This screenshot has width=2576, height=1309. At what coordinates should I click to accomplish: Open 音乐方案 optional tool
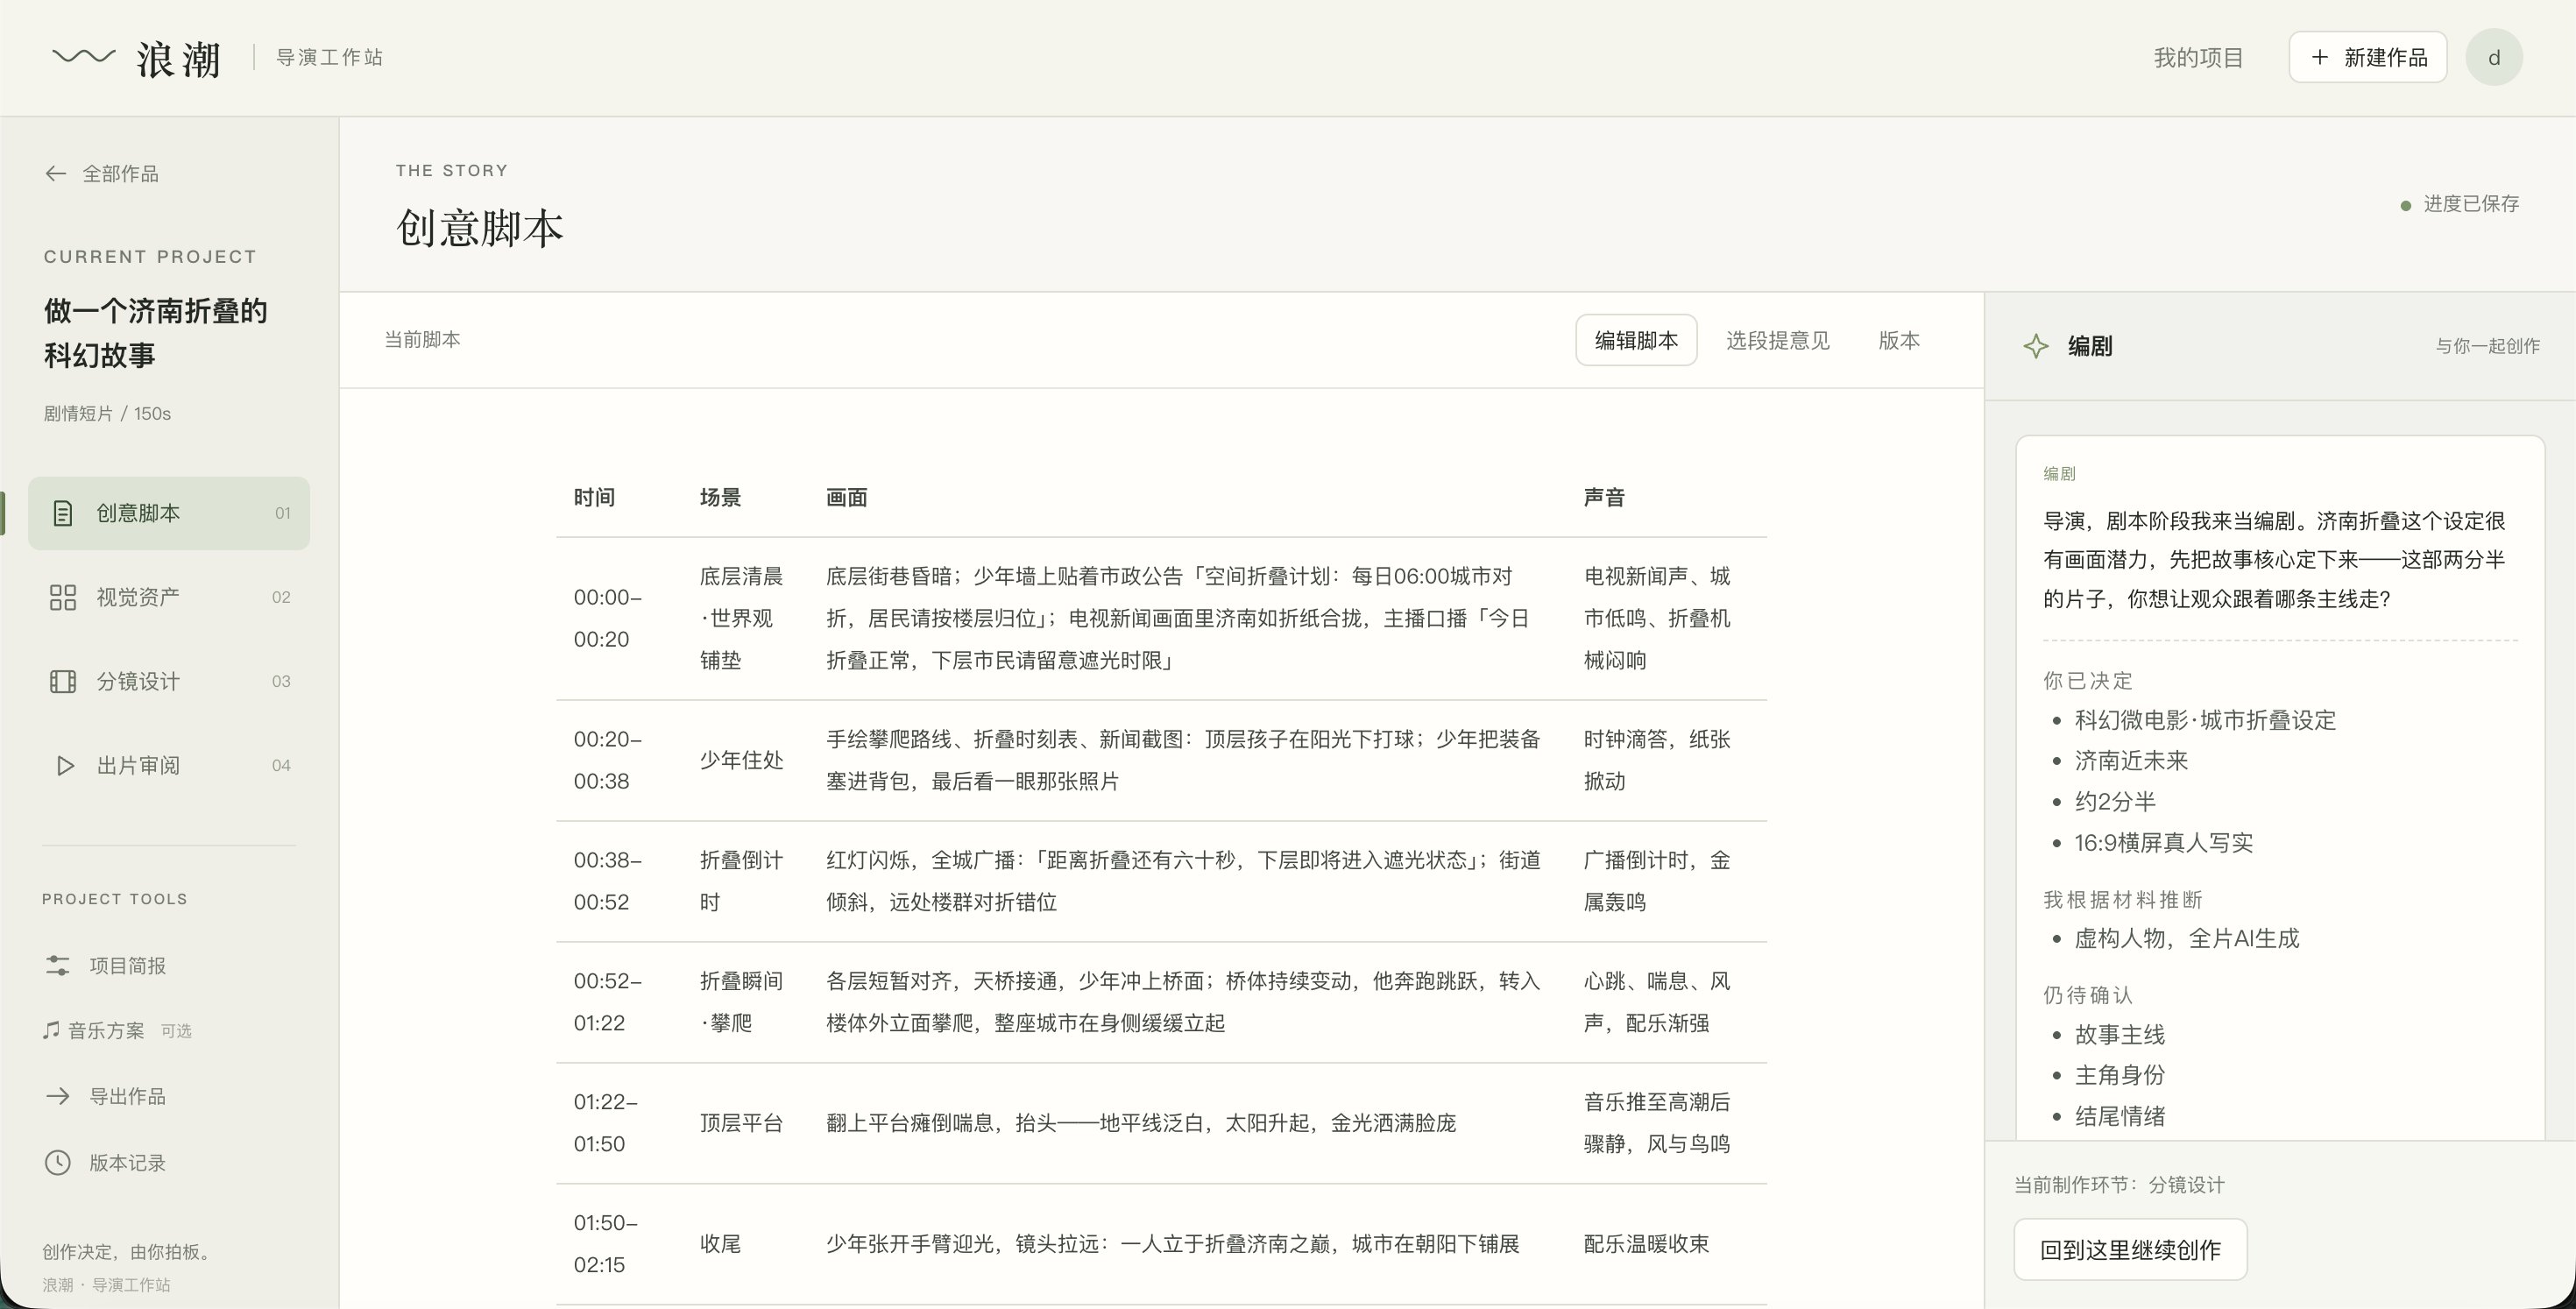[117, 1030]
